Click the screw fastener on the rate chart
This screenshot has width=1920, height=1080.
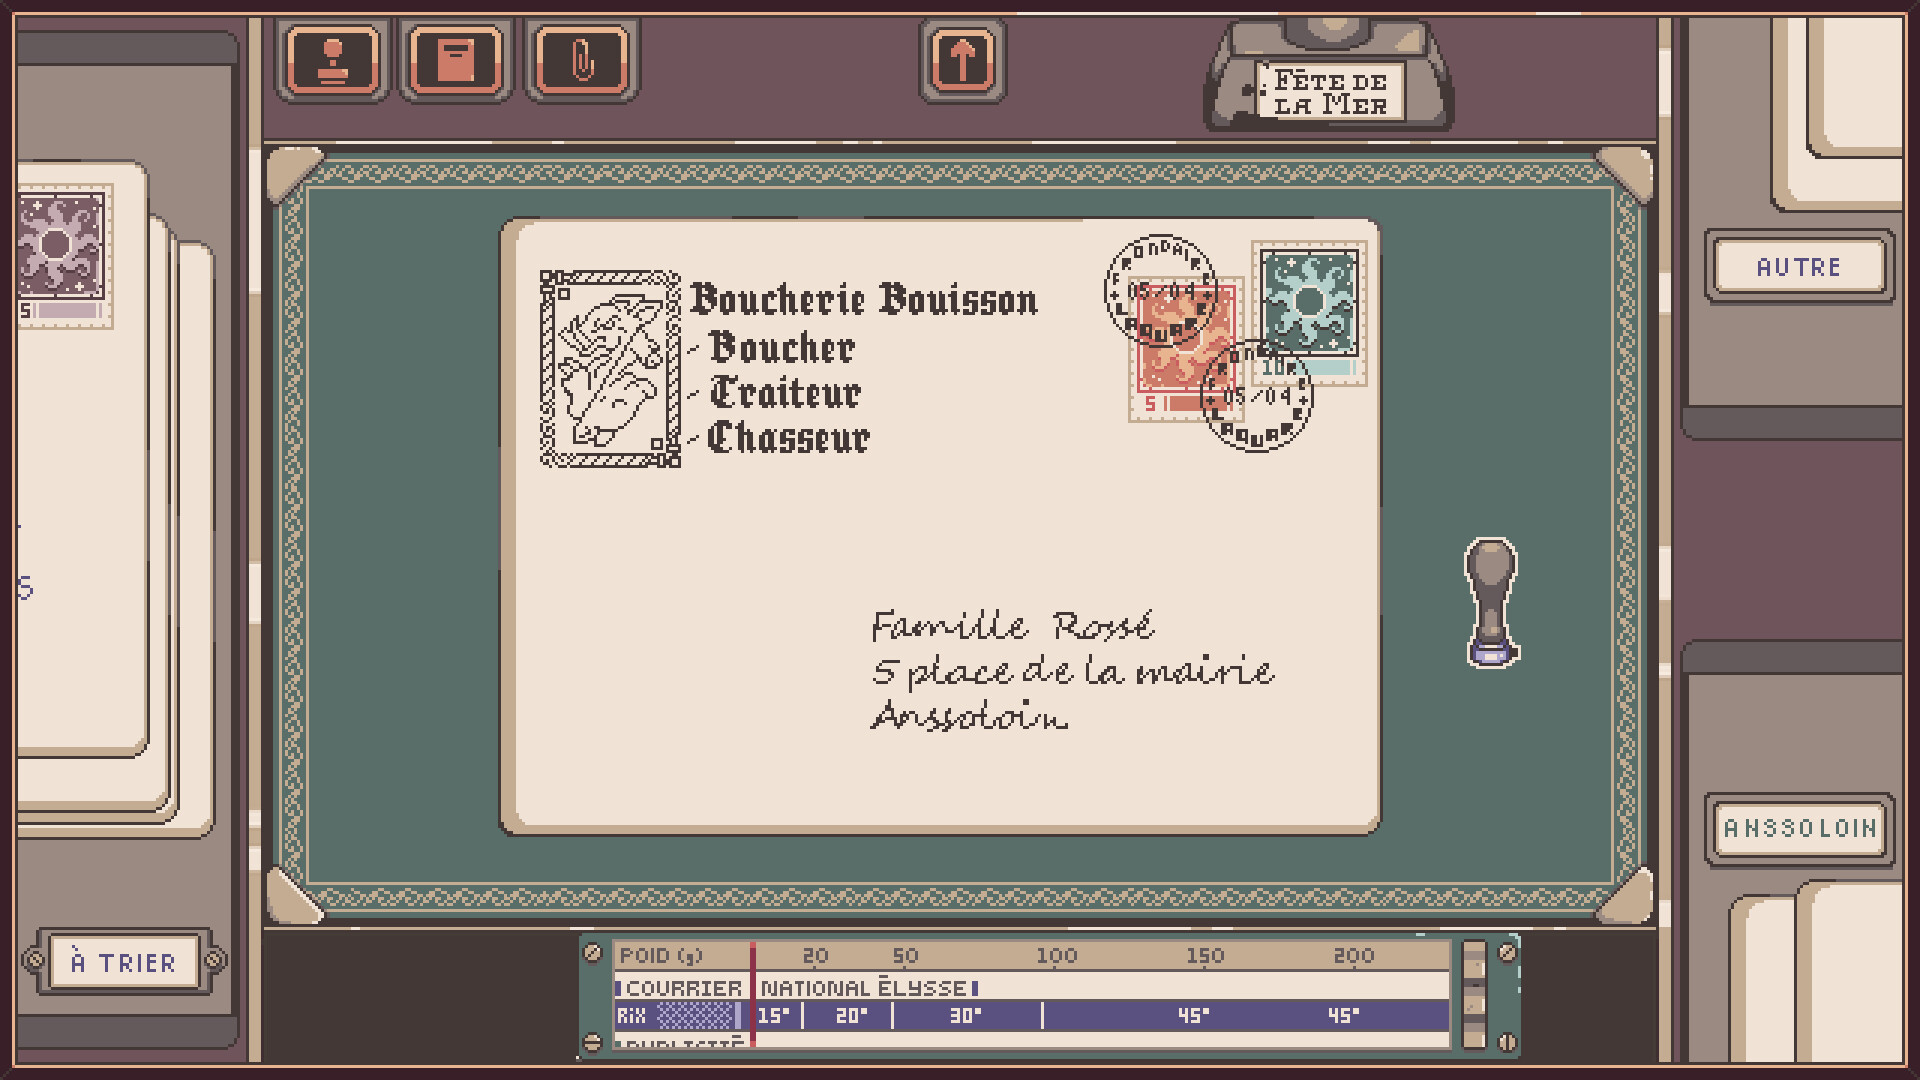(x=594, y=955)
